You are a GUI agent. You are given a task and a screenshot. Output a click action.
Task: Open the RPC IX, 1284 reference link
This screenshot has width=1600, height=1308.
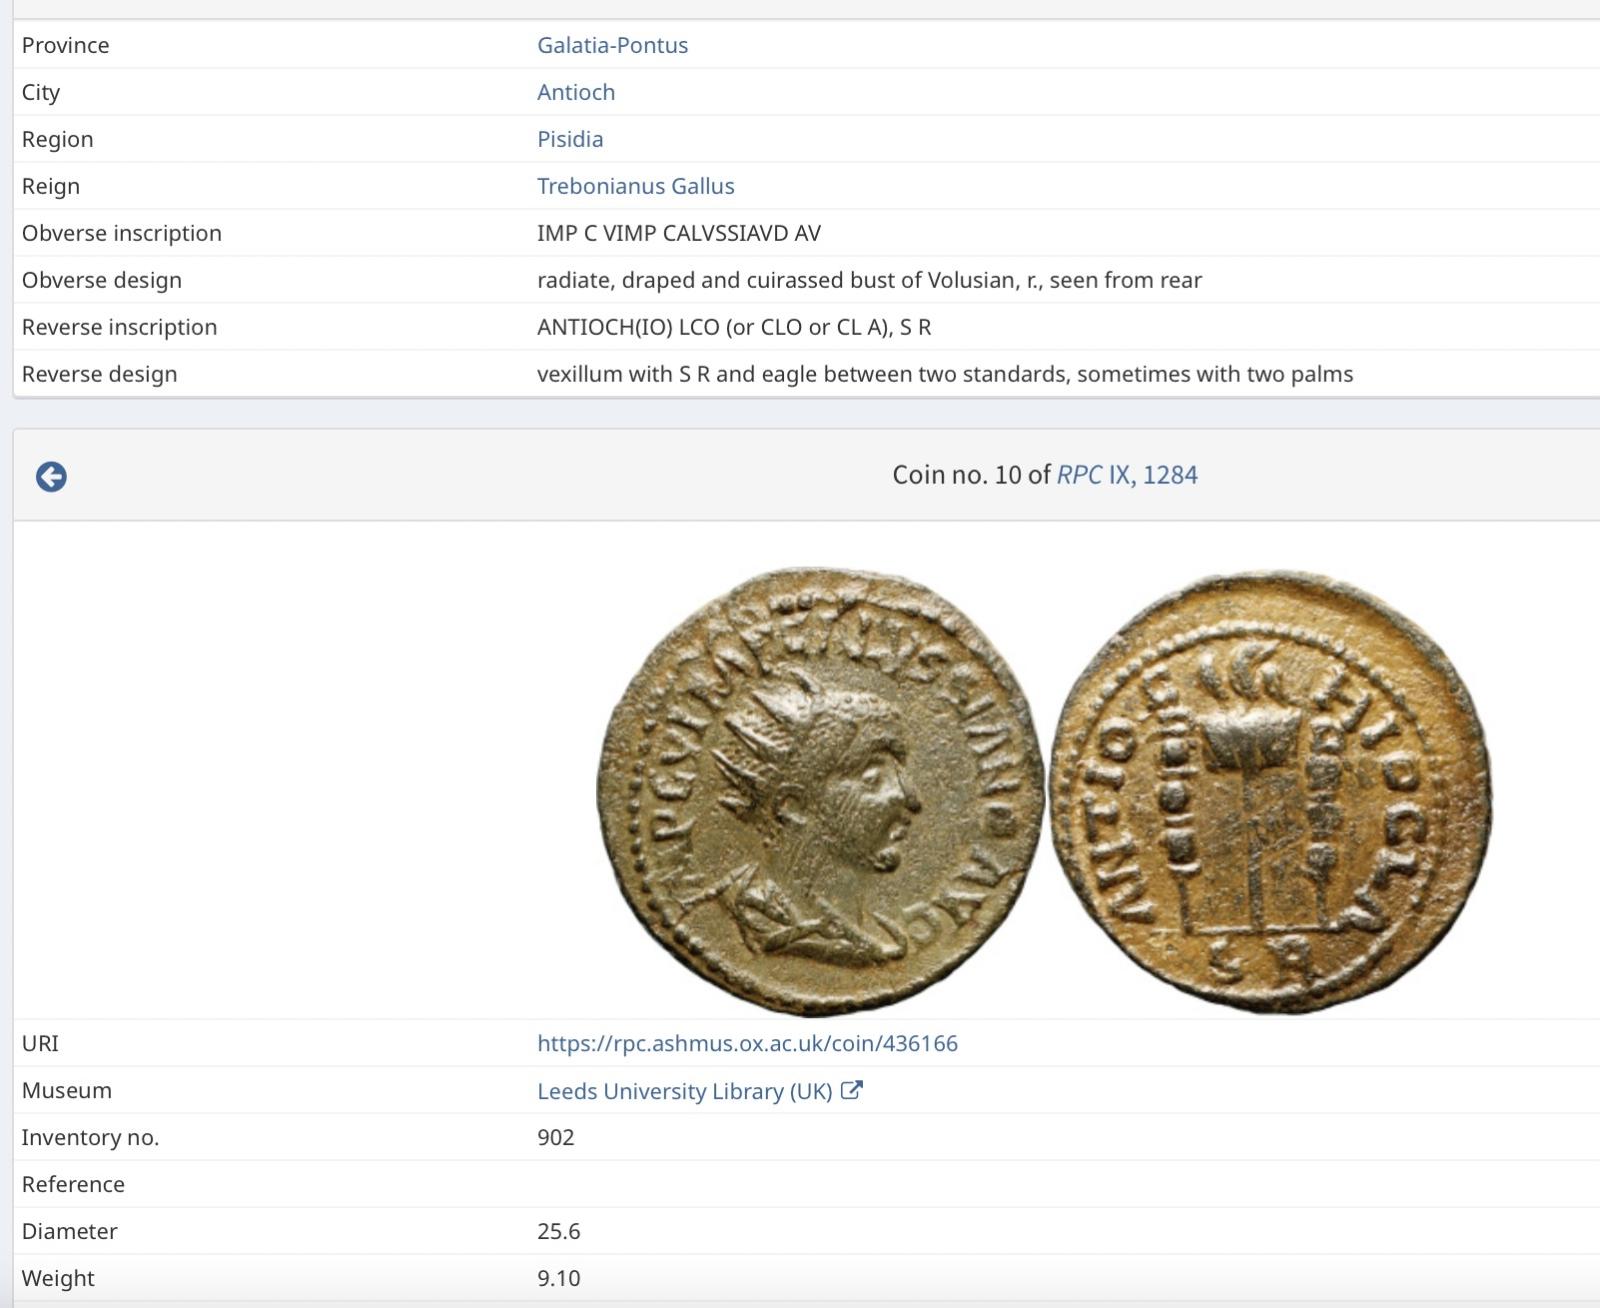click(1126, 474)
